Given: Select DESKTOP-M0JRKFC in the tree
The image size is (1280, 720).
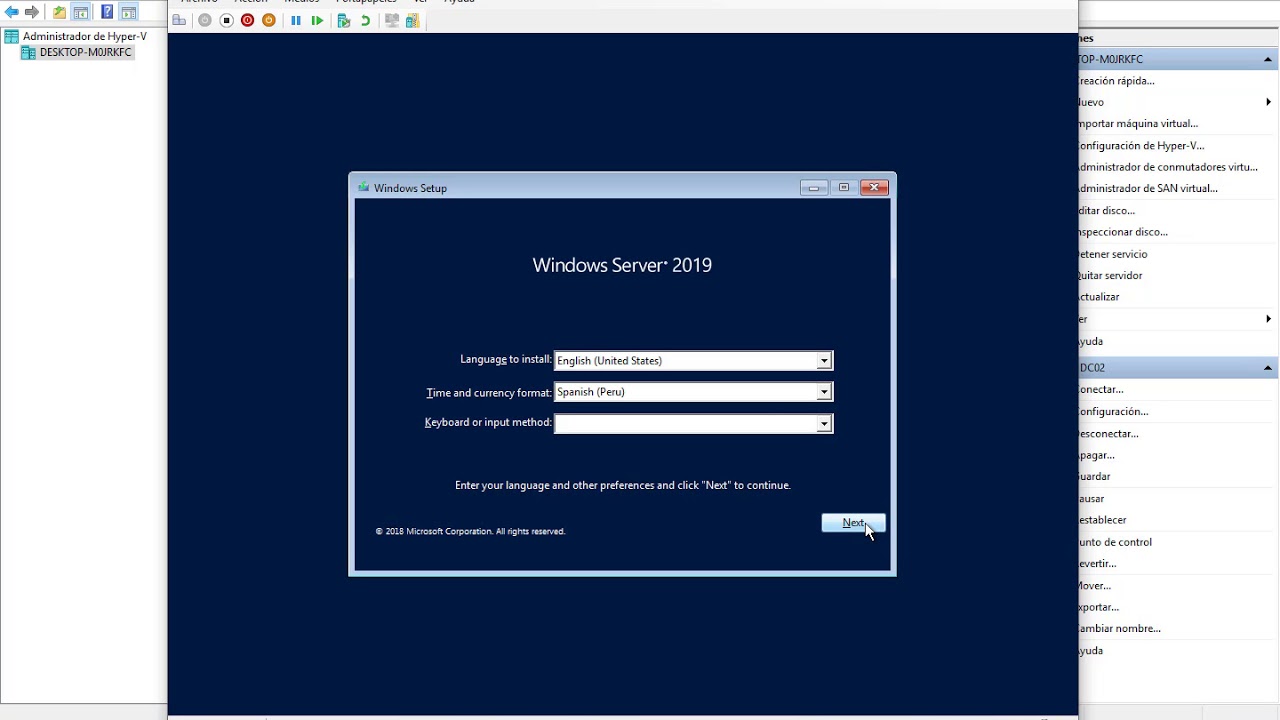Looking at the screenshot, I should pyautogui.click(x=85, y=52).
